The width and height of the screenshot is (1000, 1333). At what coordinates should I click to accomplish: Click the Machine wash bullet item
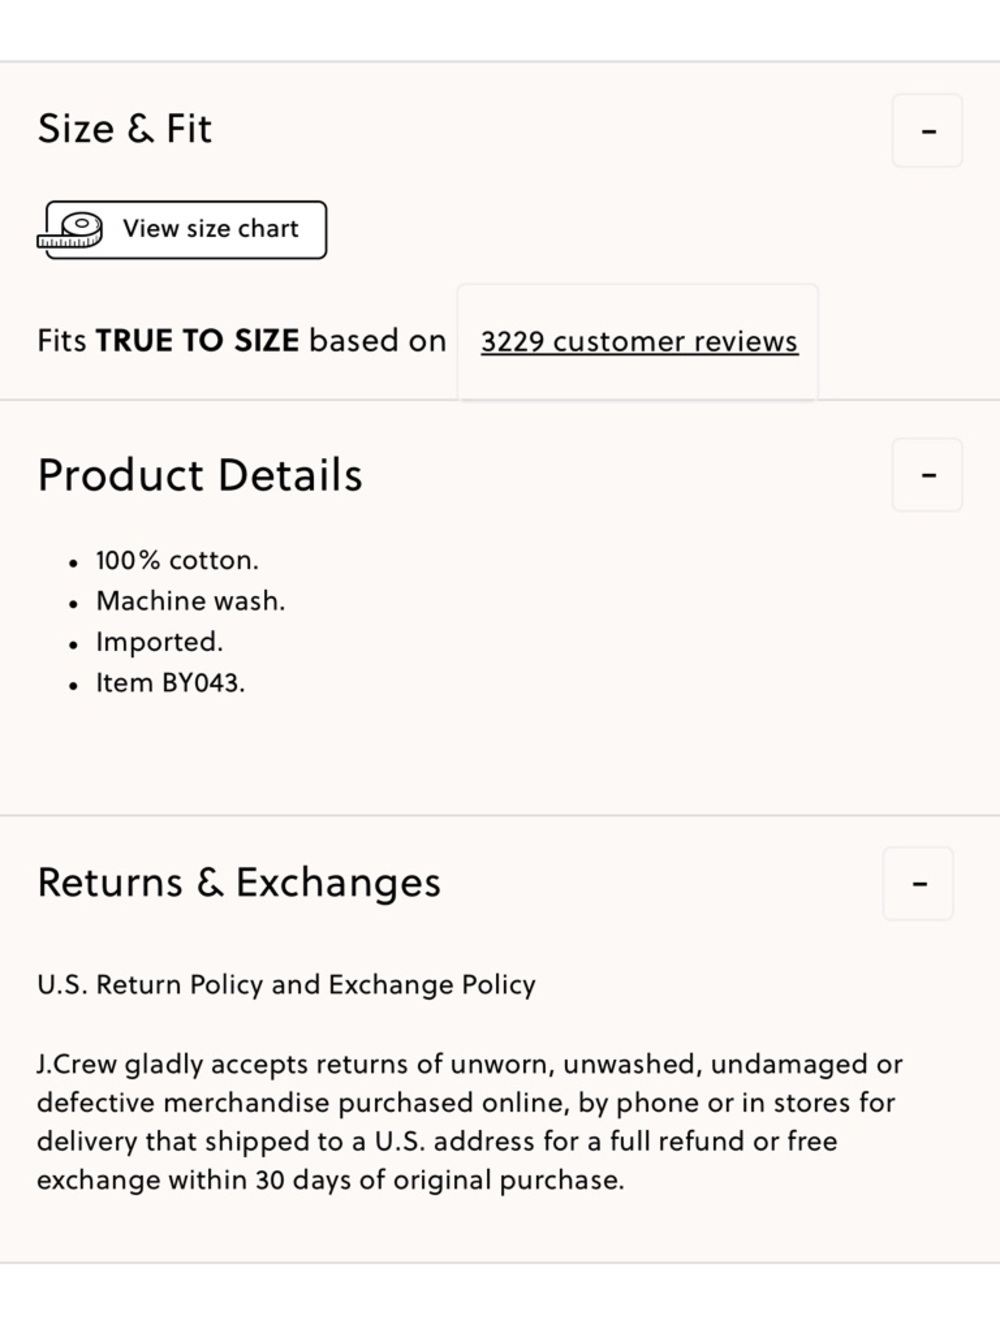pyautogui.click(x=191, y=601)
